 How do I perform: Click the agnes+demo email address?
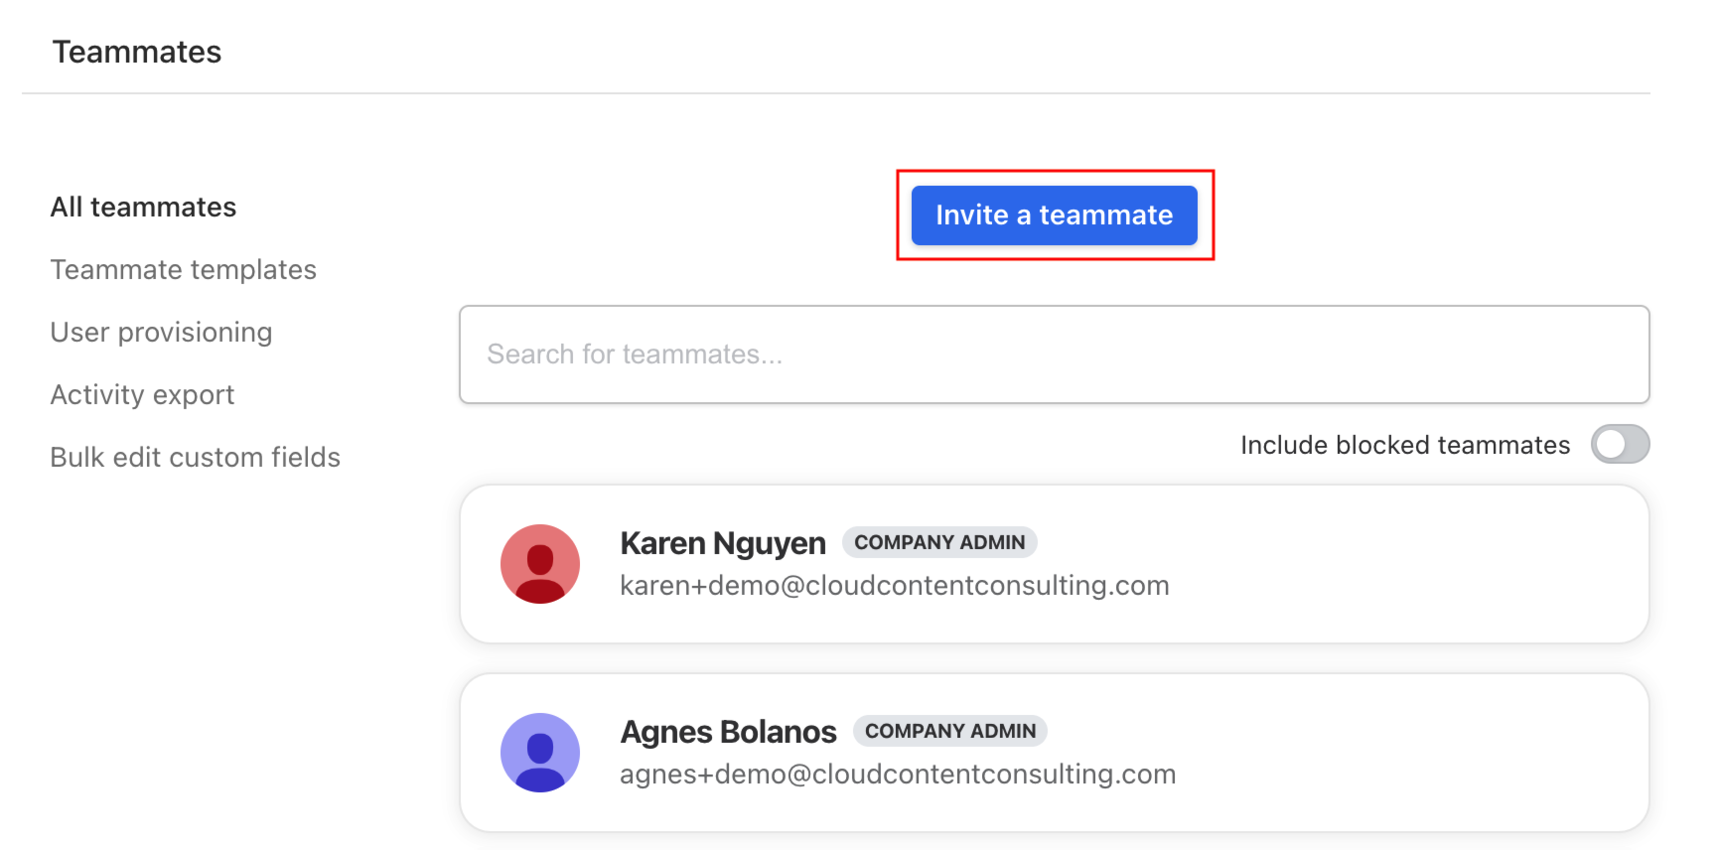point(898,774)
